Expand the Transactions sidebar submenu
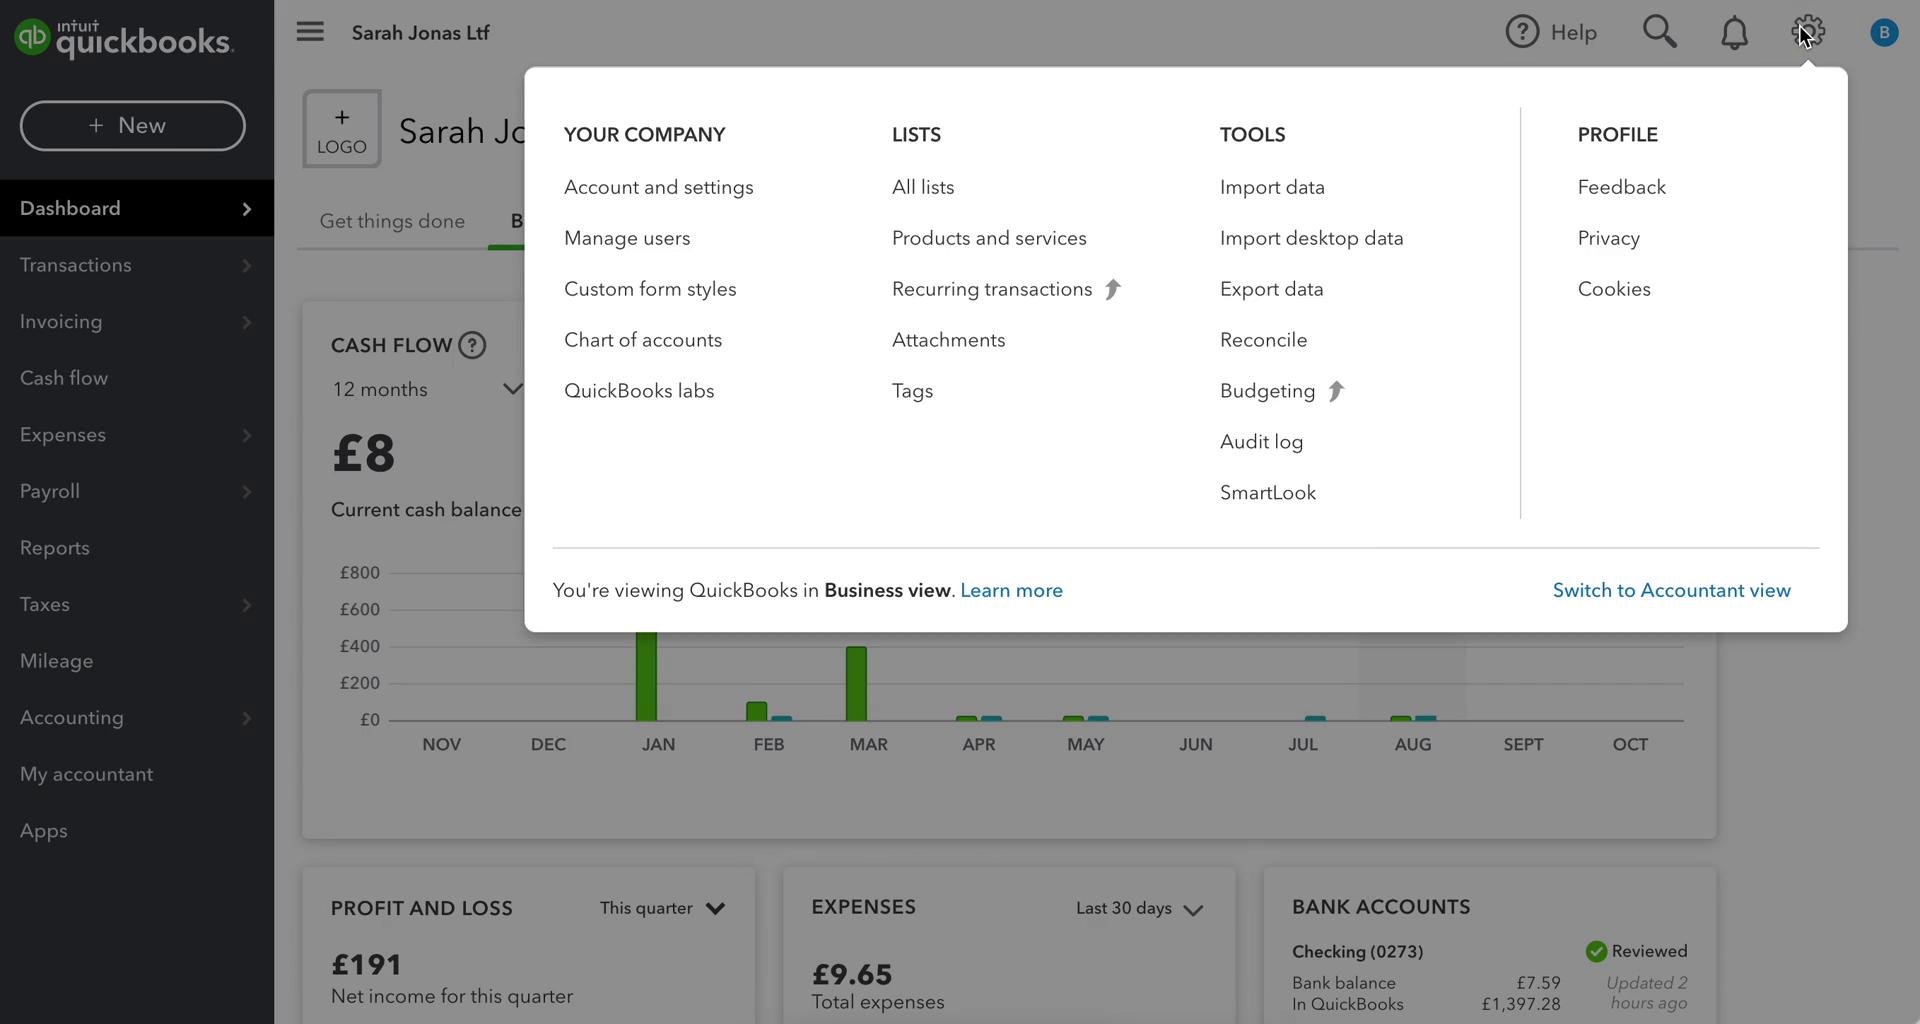1920x1024 pixels. (246, 265)
